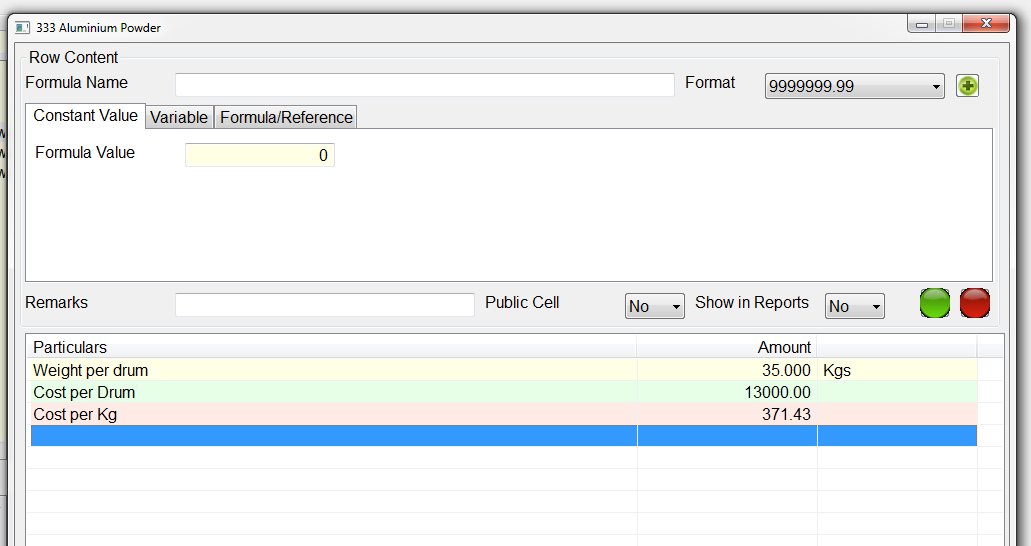The image size is (1031, 546).
Task: Focus the Formula Value input box
Action: point(259,155)
